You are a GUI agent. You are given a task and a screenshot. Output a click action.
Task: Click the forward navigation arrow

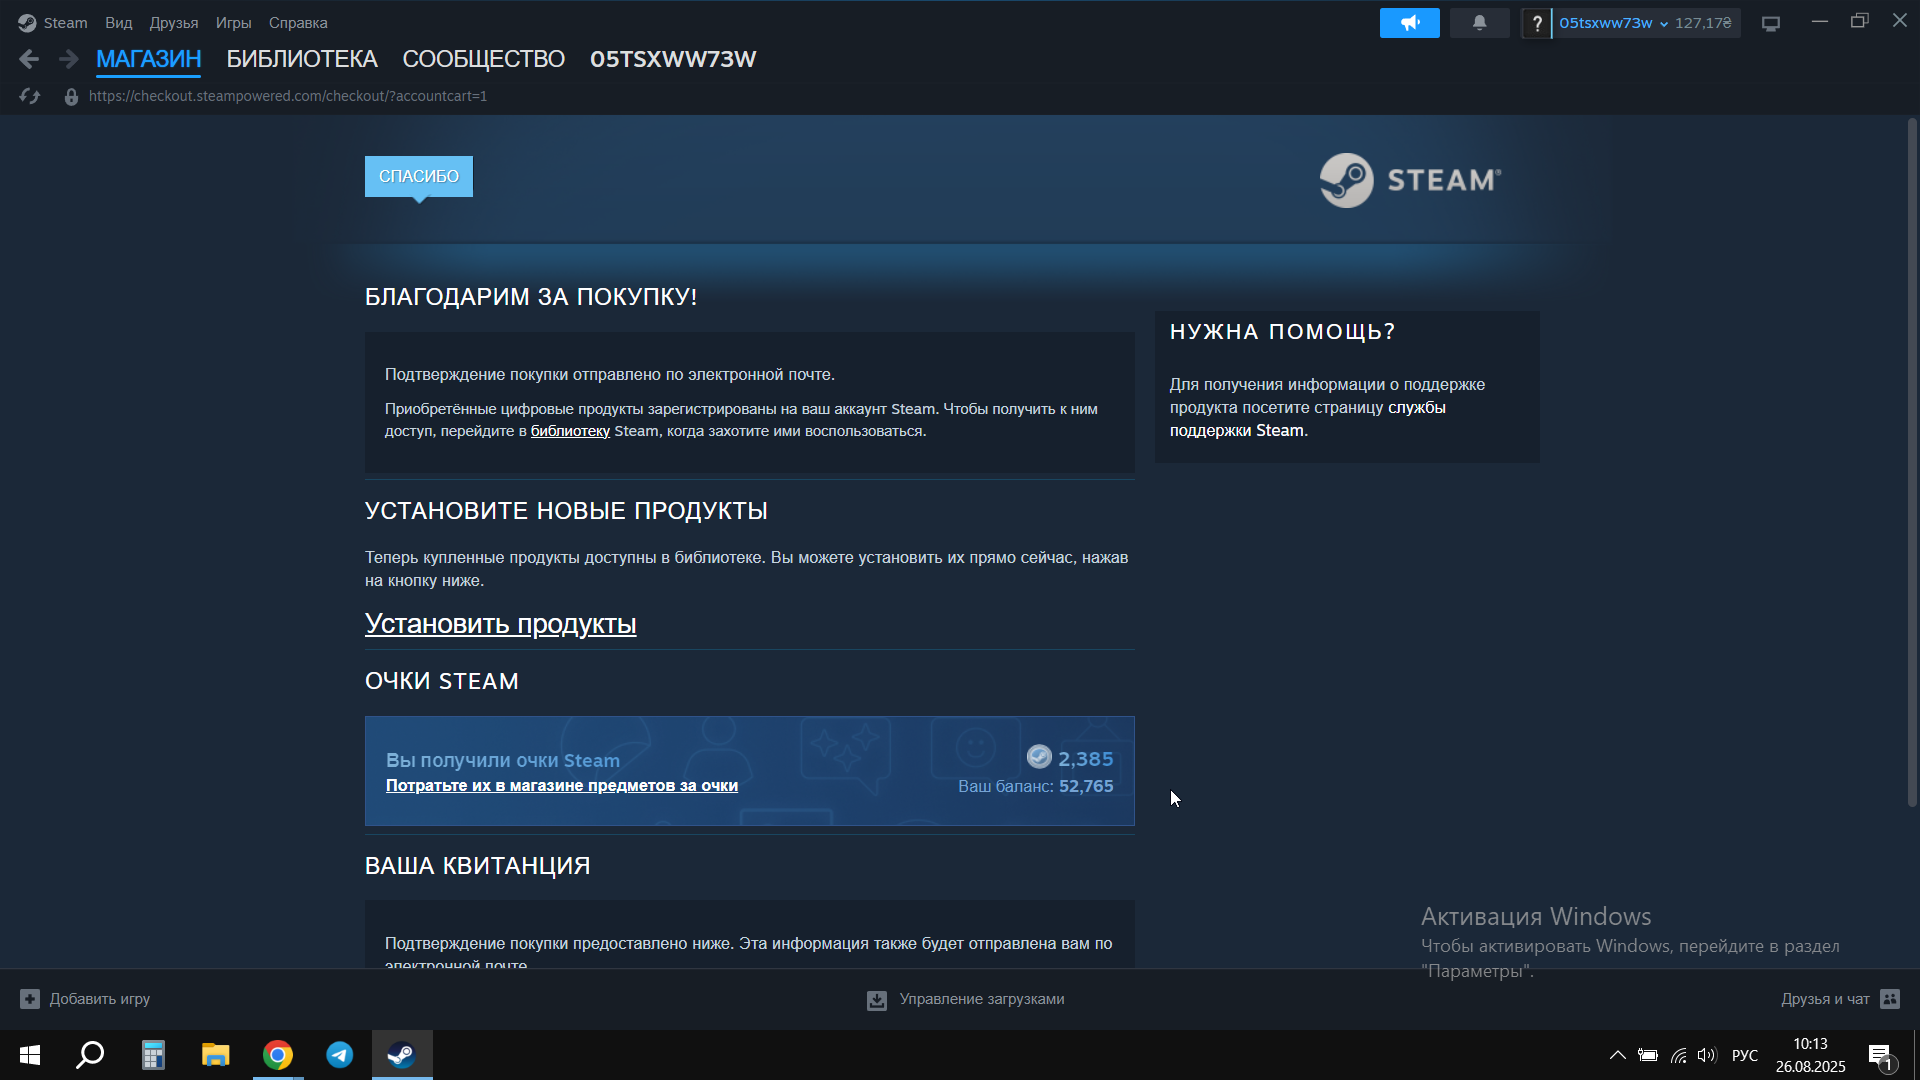(x=68, y=60)
